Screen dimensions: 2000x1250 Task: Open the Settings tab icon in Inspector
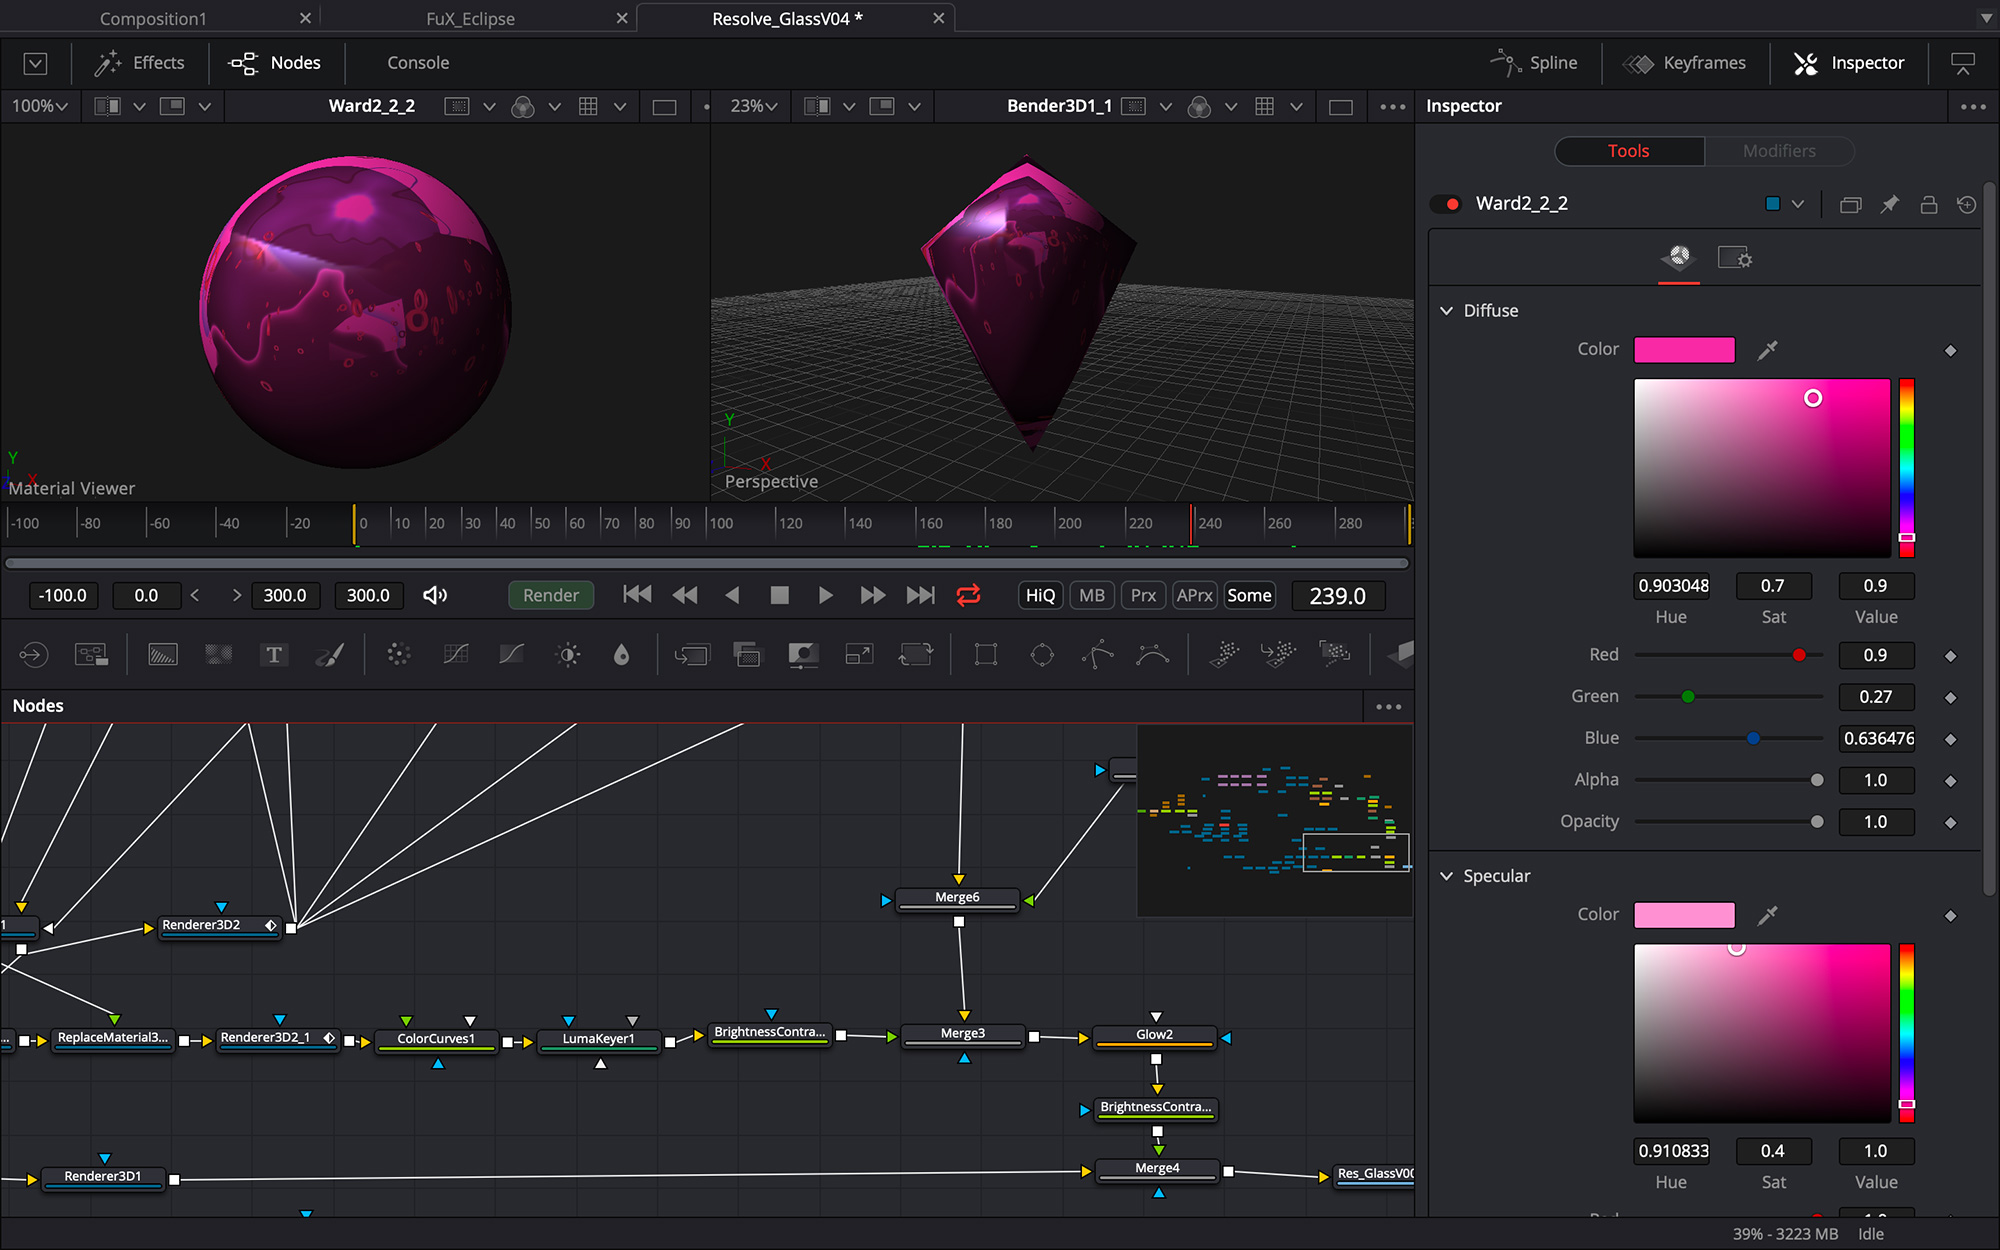(1734, 258)
